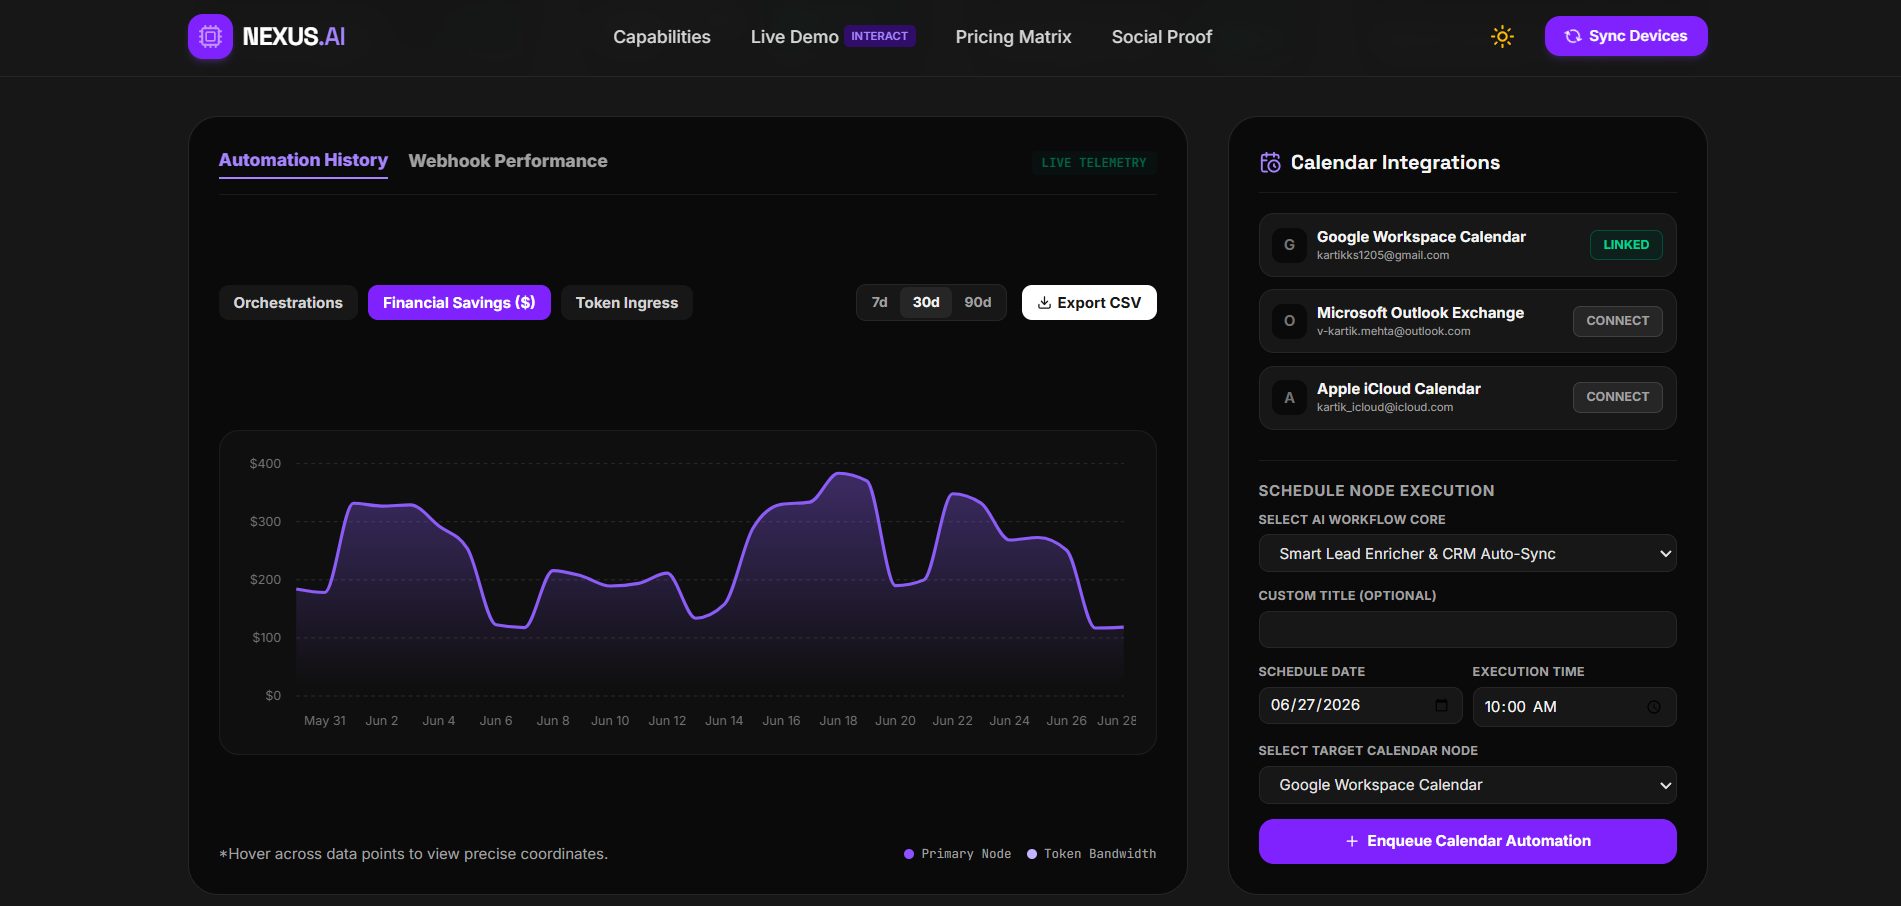
Task: Click the kartikks1205@gmail.com address
Action: point(1382,256)
